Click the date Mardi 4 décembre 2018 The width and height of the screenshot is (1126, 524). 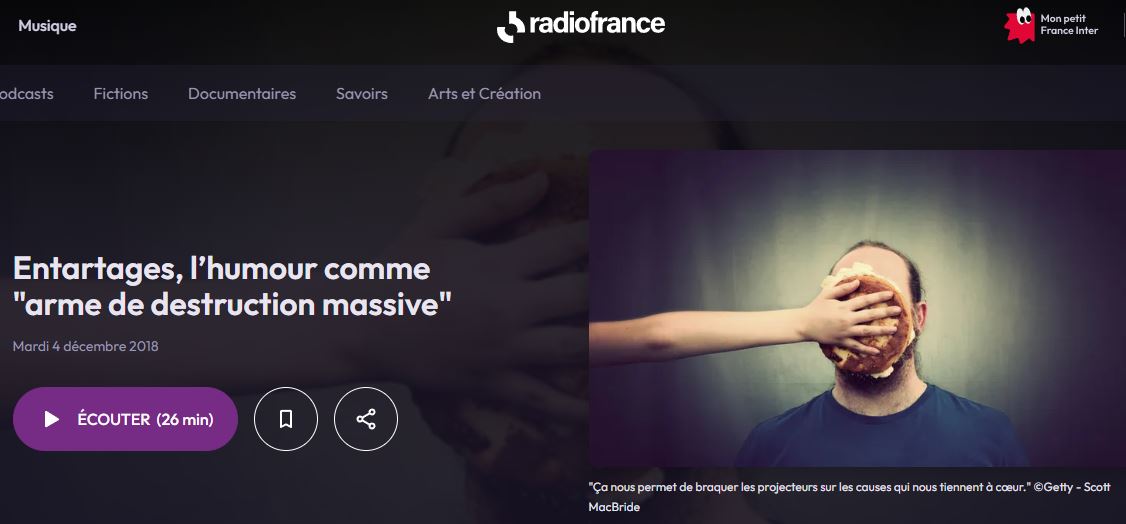(x=85, y=347)
